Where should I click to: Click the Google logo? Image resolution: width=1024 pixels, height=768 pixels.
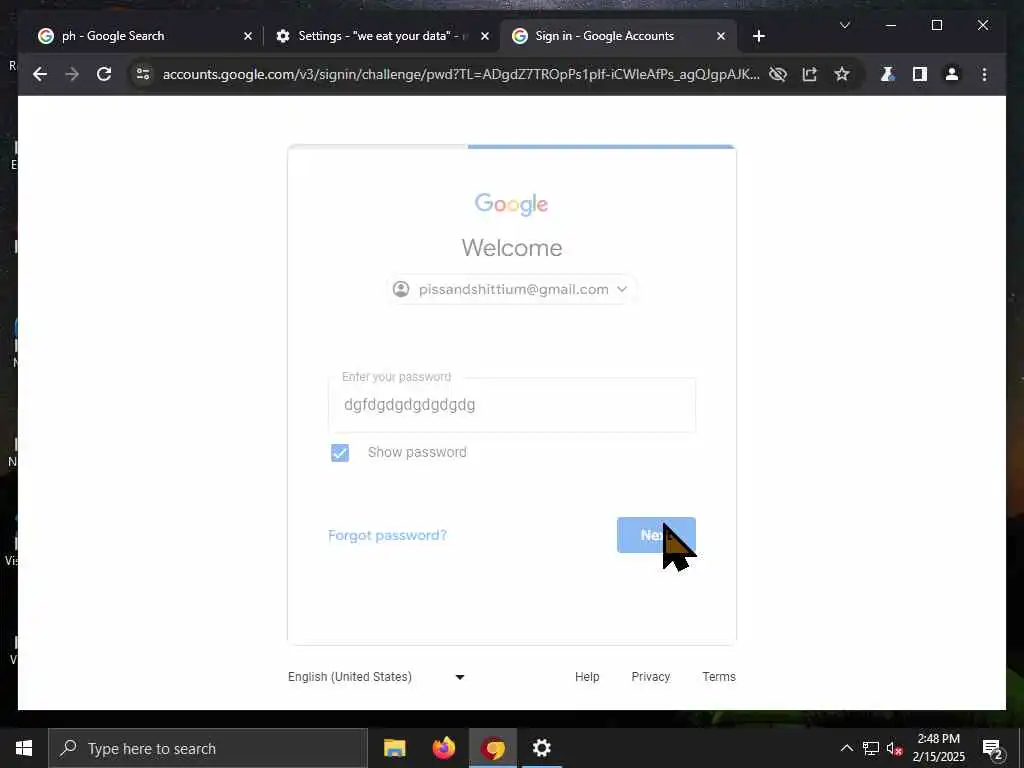coord(511,204)
